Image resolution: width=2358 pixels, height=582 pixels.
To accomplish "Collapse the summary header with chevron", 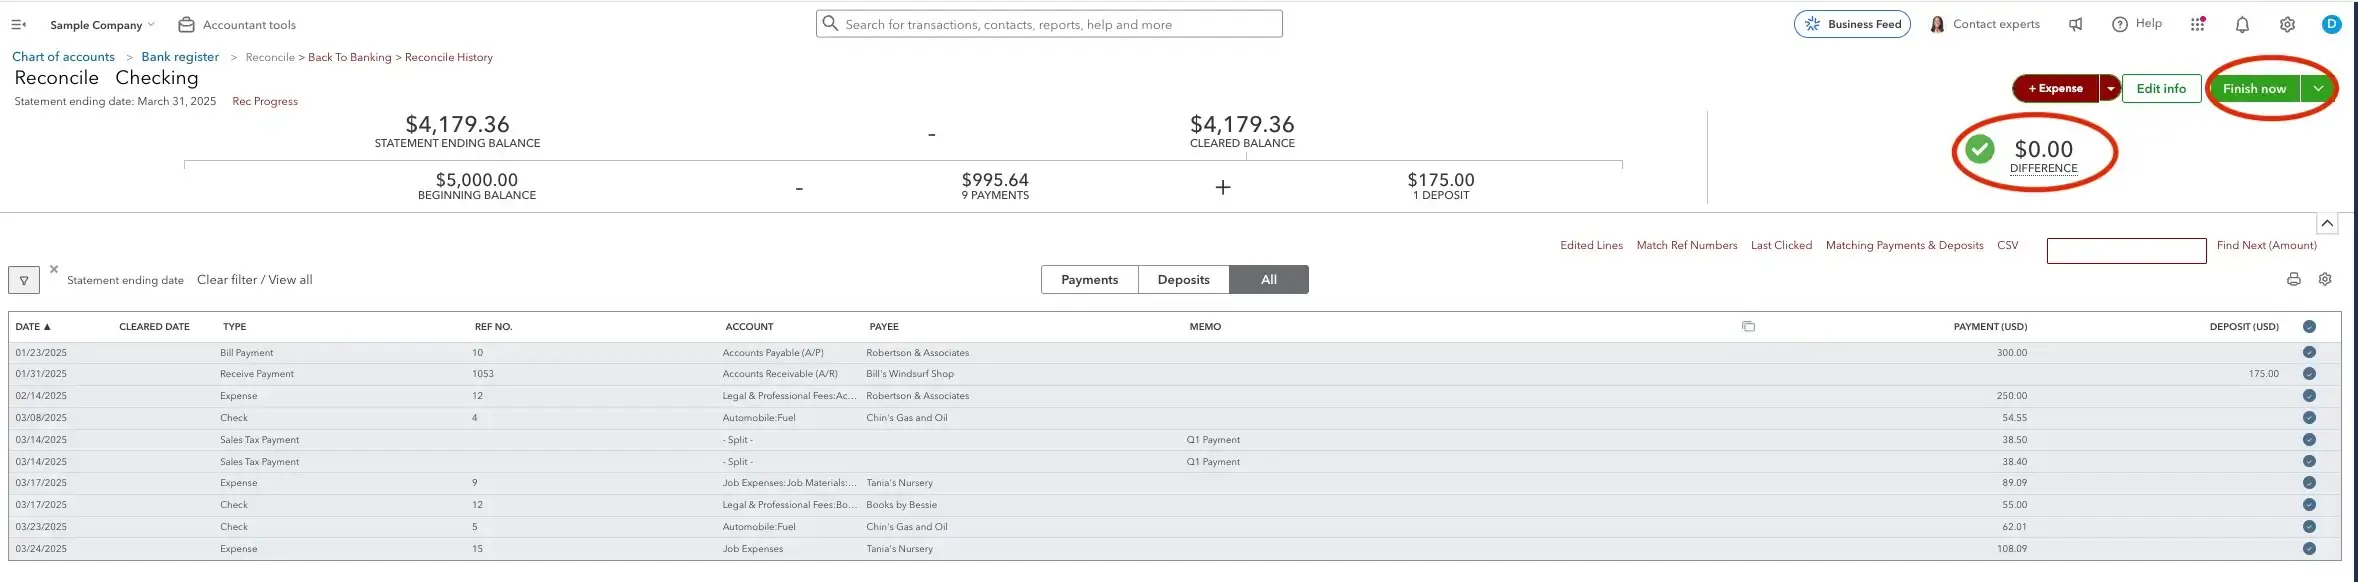I will (2327, 223).
